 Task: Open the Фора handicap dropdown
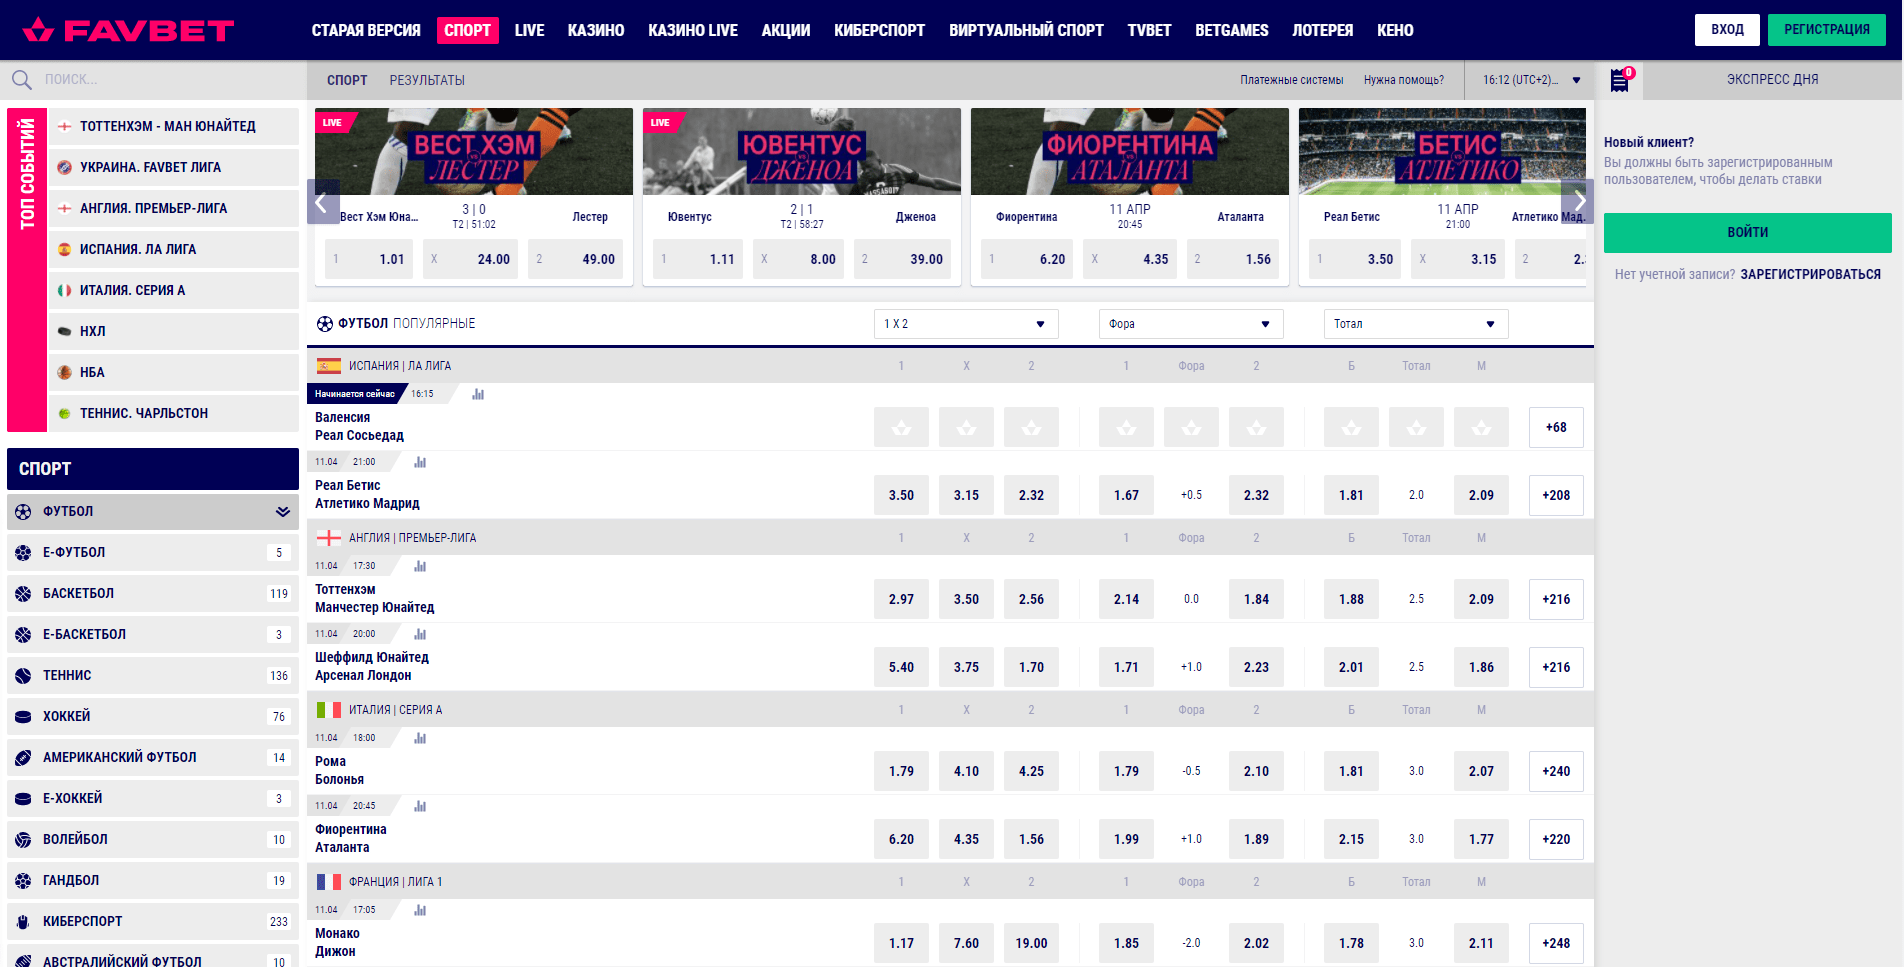pos(1190,324)
